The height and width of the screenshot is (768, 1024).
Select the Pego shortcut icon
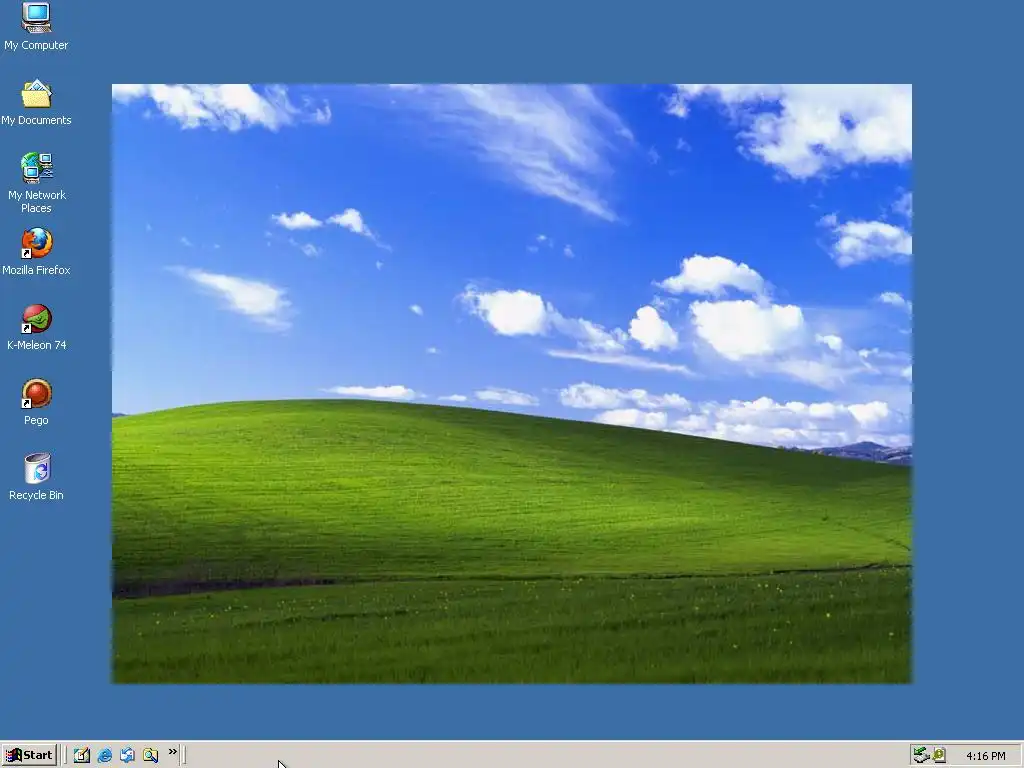click(x=37, y=394)
